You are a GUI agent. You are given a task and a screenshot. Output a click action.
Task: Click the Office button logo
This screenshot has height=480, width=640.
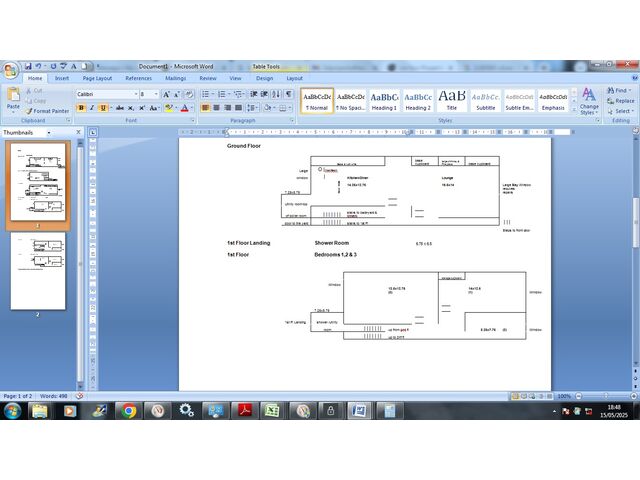point(10,69)
